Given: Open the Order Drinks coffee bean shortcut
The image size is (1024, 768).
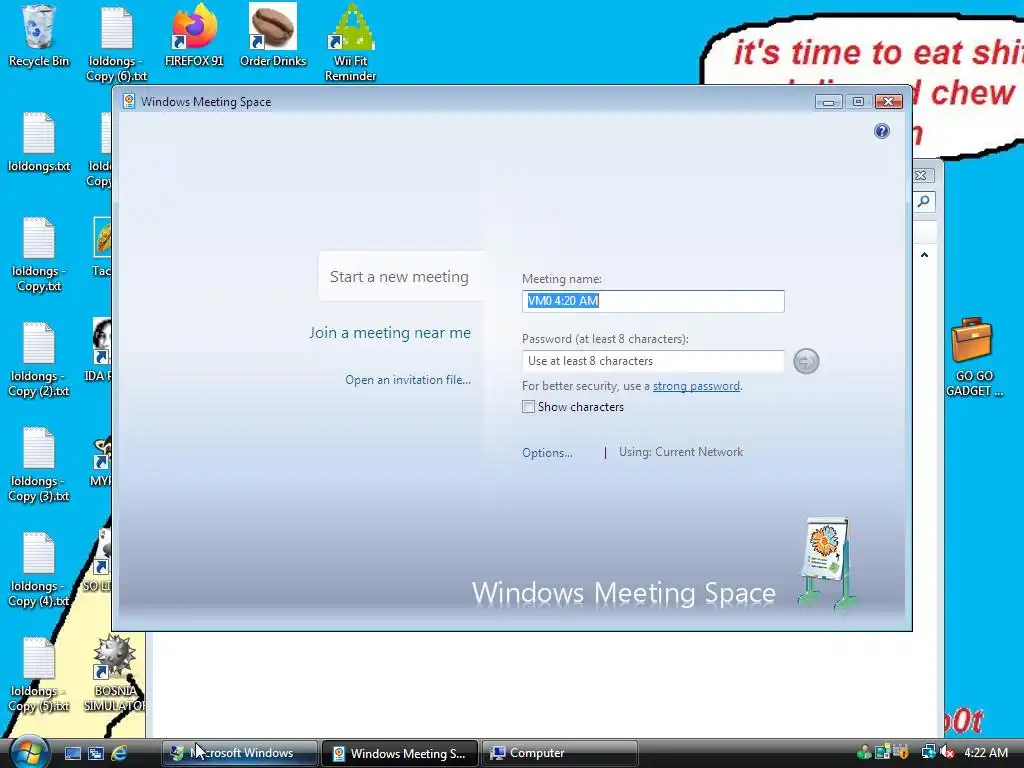Looking at the screenshot, I should (273, 36).
